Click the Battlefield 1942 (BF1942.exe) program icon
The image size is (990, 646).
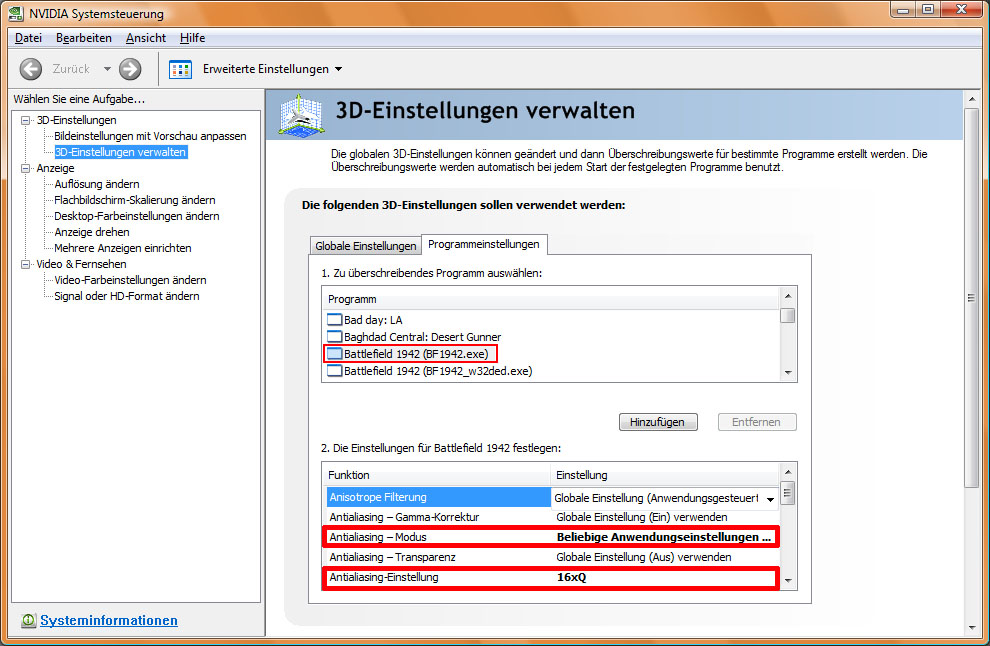click(x=334, y=354)
